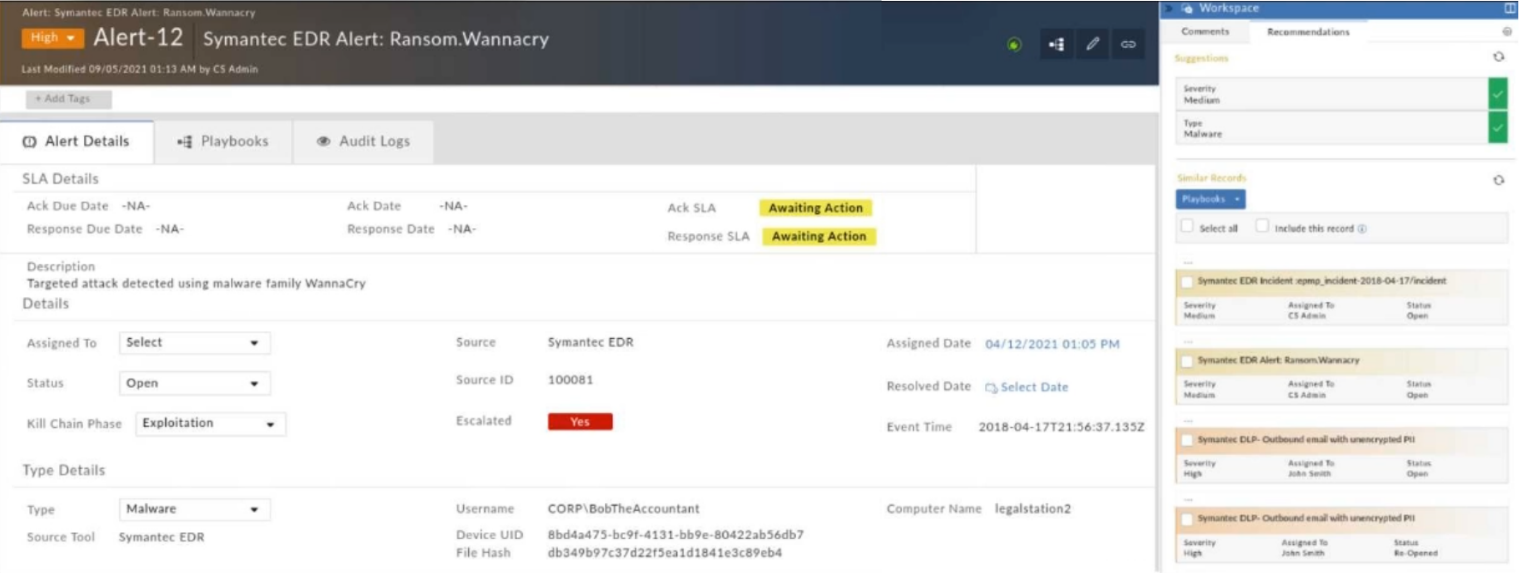Click the Alert-12 identifier text
The height and width of the screenshot is (573, 1520).
point(138,38)
